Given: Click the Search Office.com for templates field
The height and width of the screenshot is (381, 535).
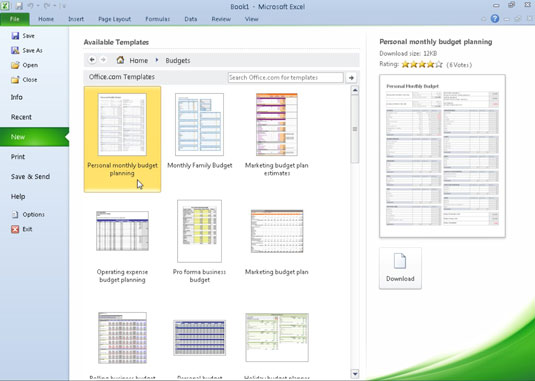Looking at the screenshot, I should coord(286,77).
